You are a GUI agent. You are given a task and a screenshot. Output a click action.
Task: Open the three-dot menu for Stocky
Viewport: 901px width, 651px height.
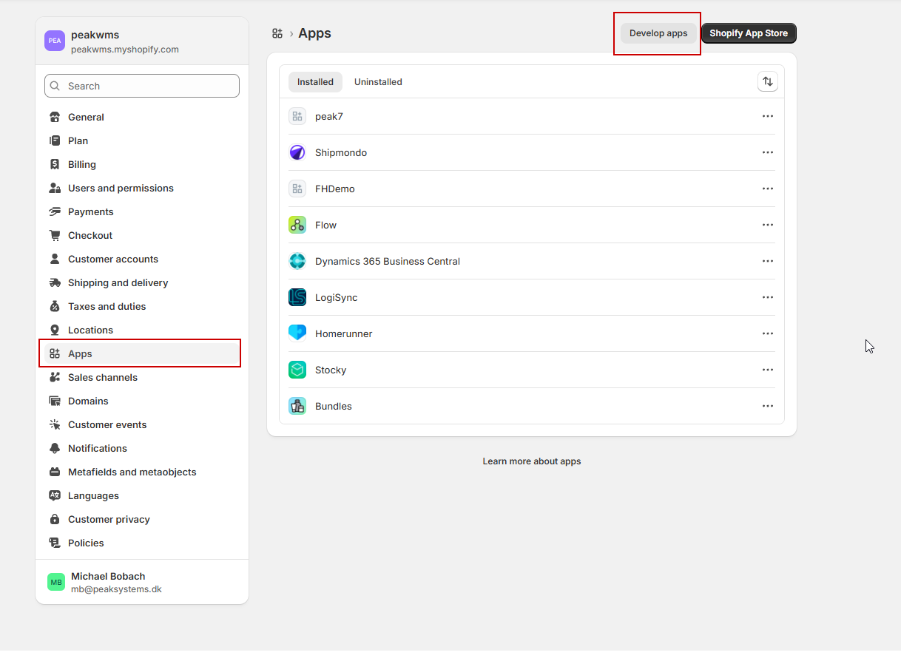pyautogui.click(x=768, y=369)
